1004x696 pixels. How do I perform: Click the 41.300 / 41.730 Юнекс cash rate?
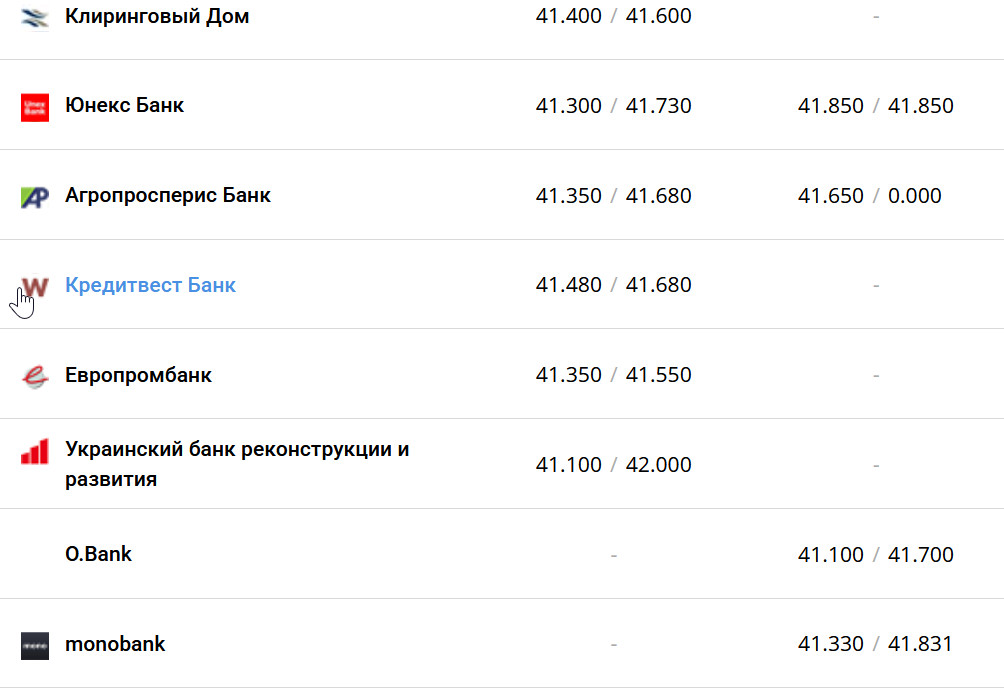[613, 106]
